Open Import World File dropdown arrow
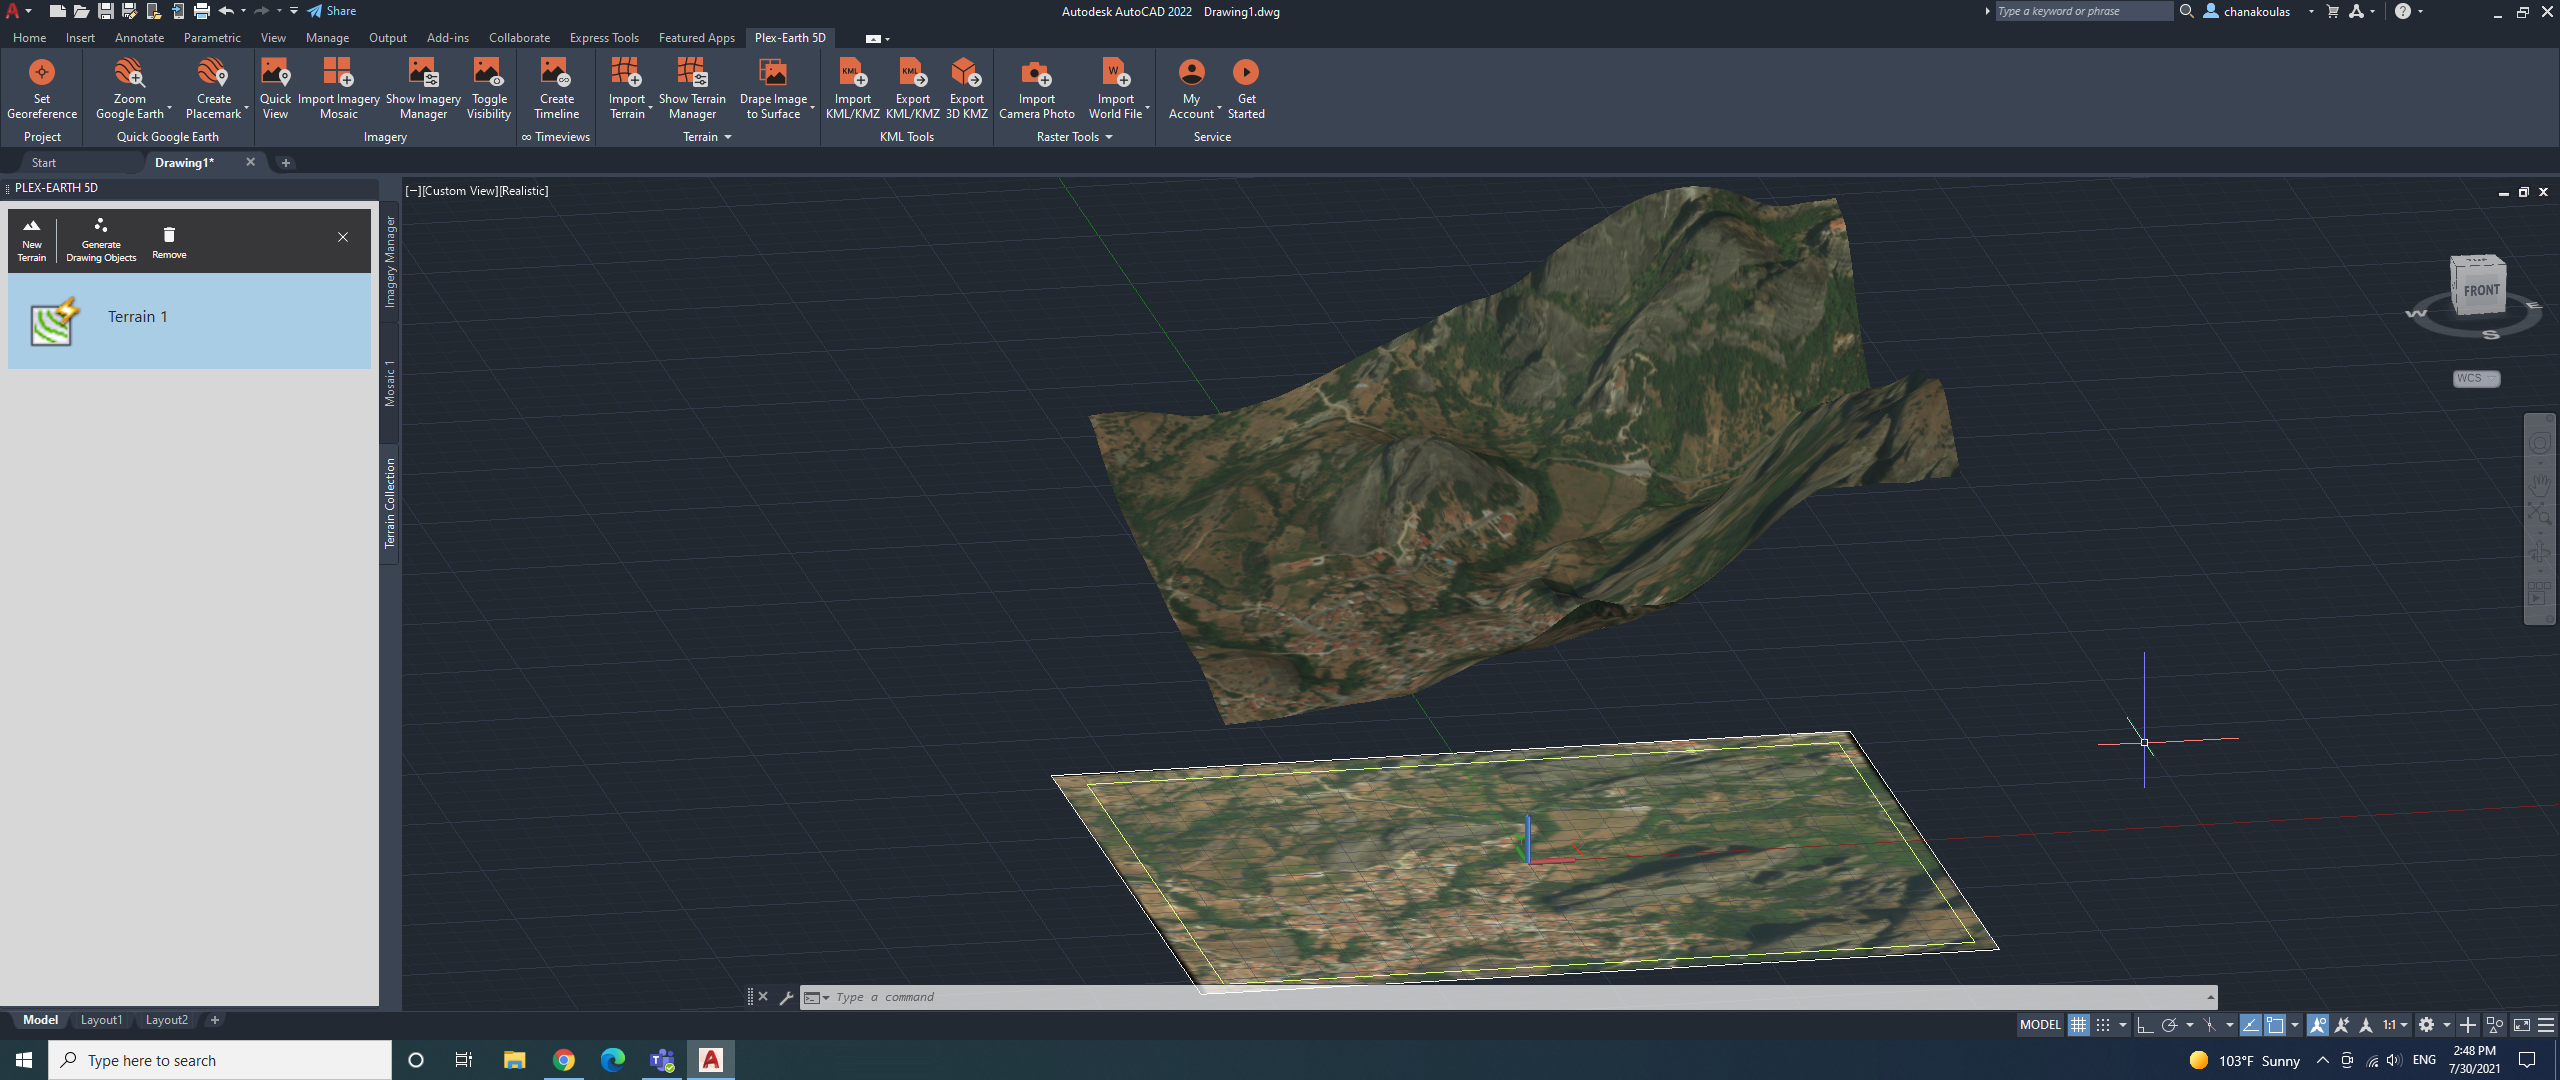This screenshot has height=1080, width=2560. coord(1148,108)
